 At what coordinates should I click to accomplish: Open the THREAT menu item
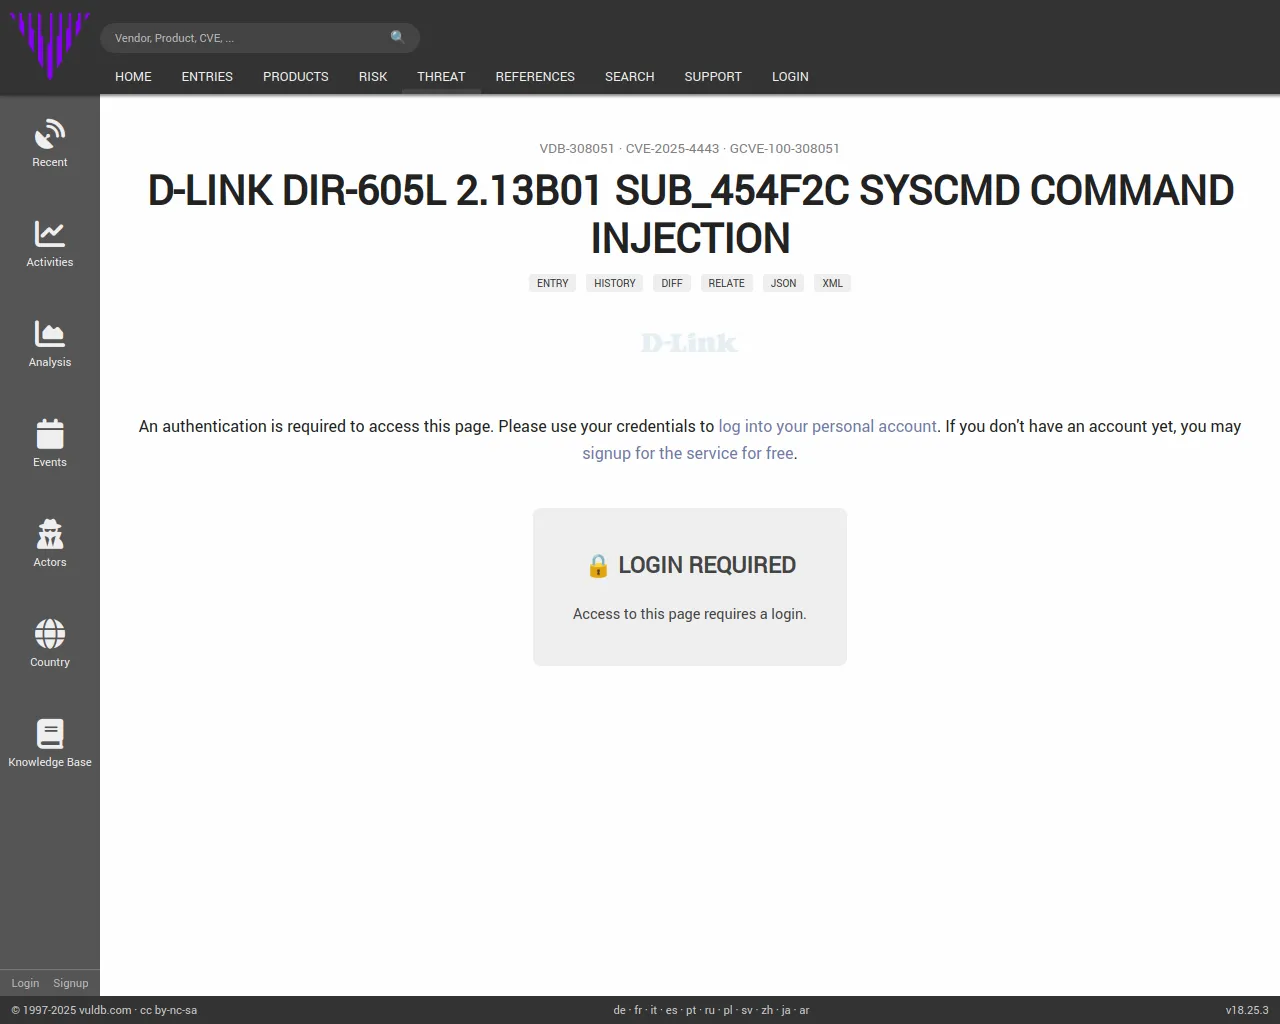[441, 76]
